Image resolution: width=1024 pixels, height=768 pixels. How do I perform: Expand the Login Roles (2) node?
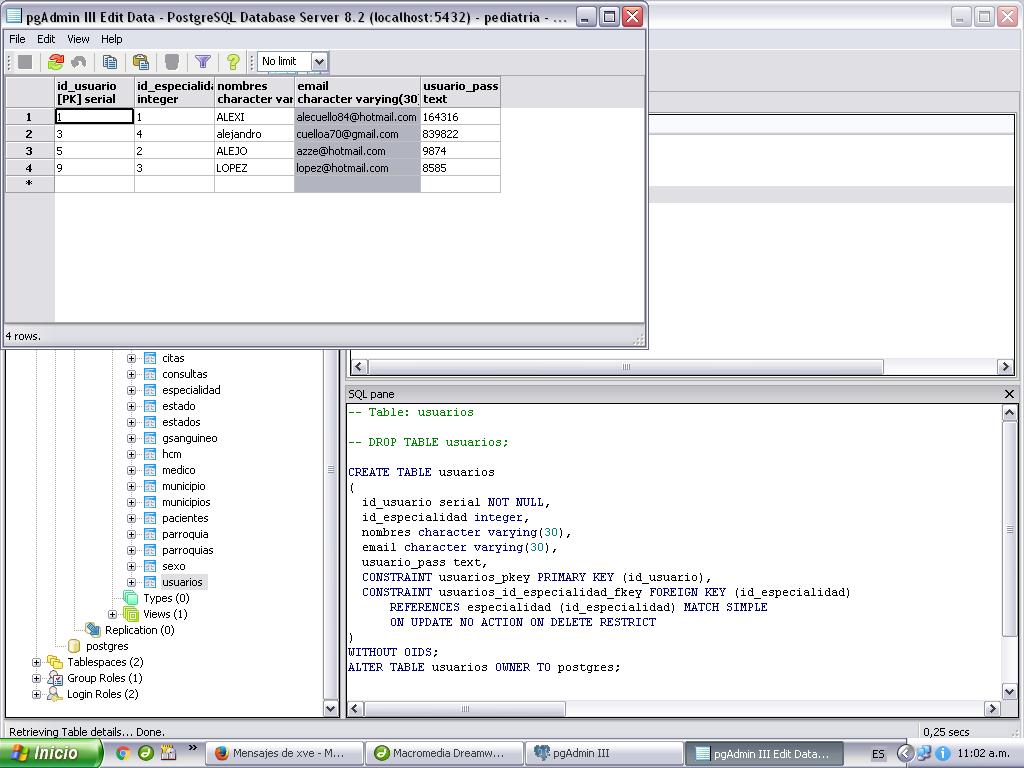click(x=37, y=694)
